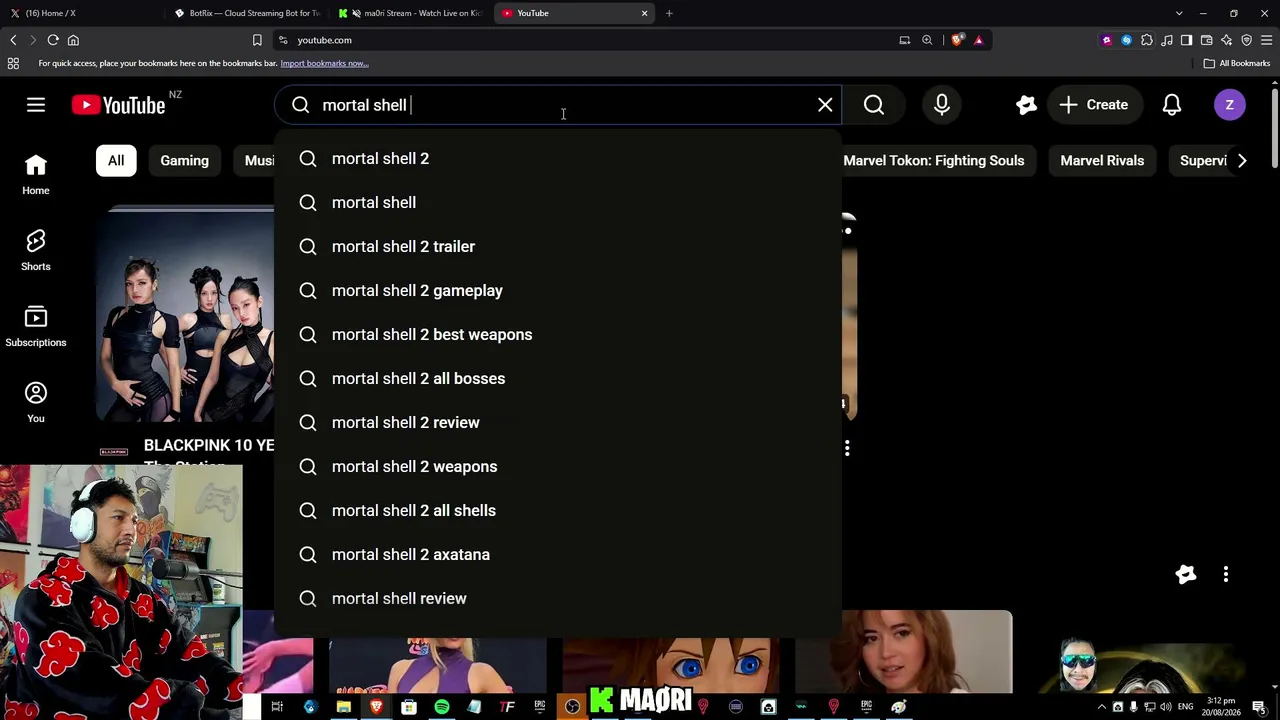Run the search using the magnifier button
This screenshot has height=720, width=1280.
[x=874, y=105]
